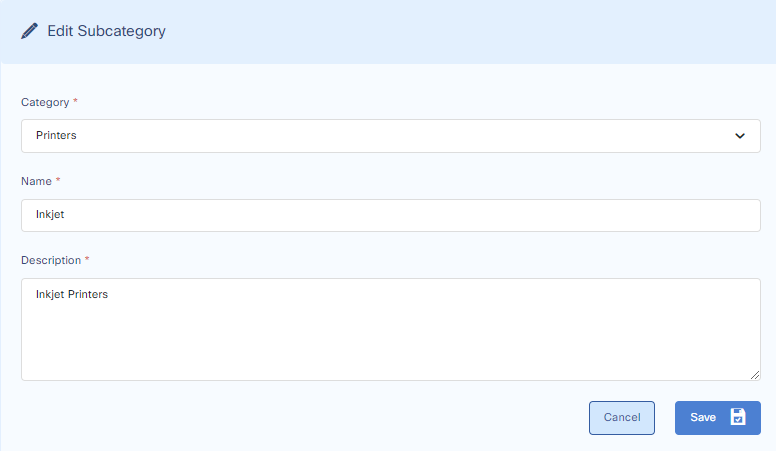776x451 pixels.
Task: Click into the Description textarea
Action: point(390,329)
